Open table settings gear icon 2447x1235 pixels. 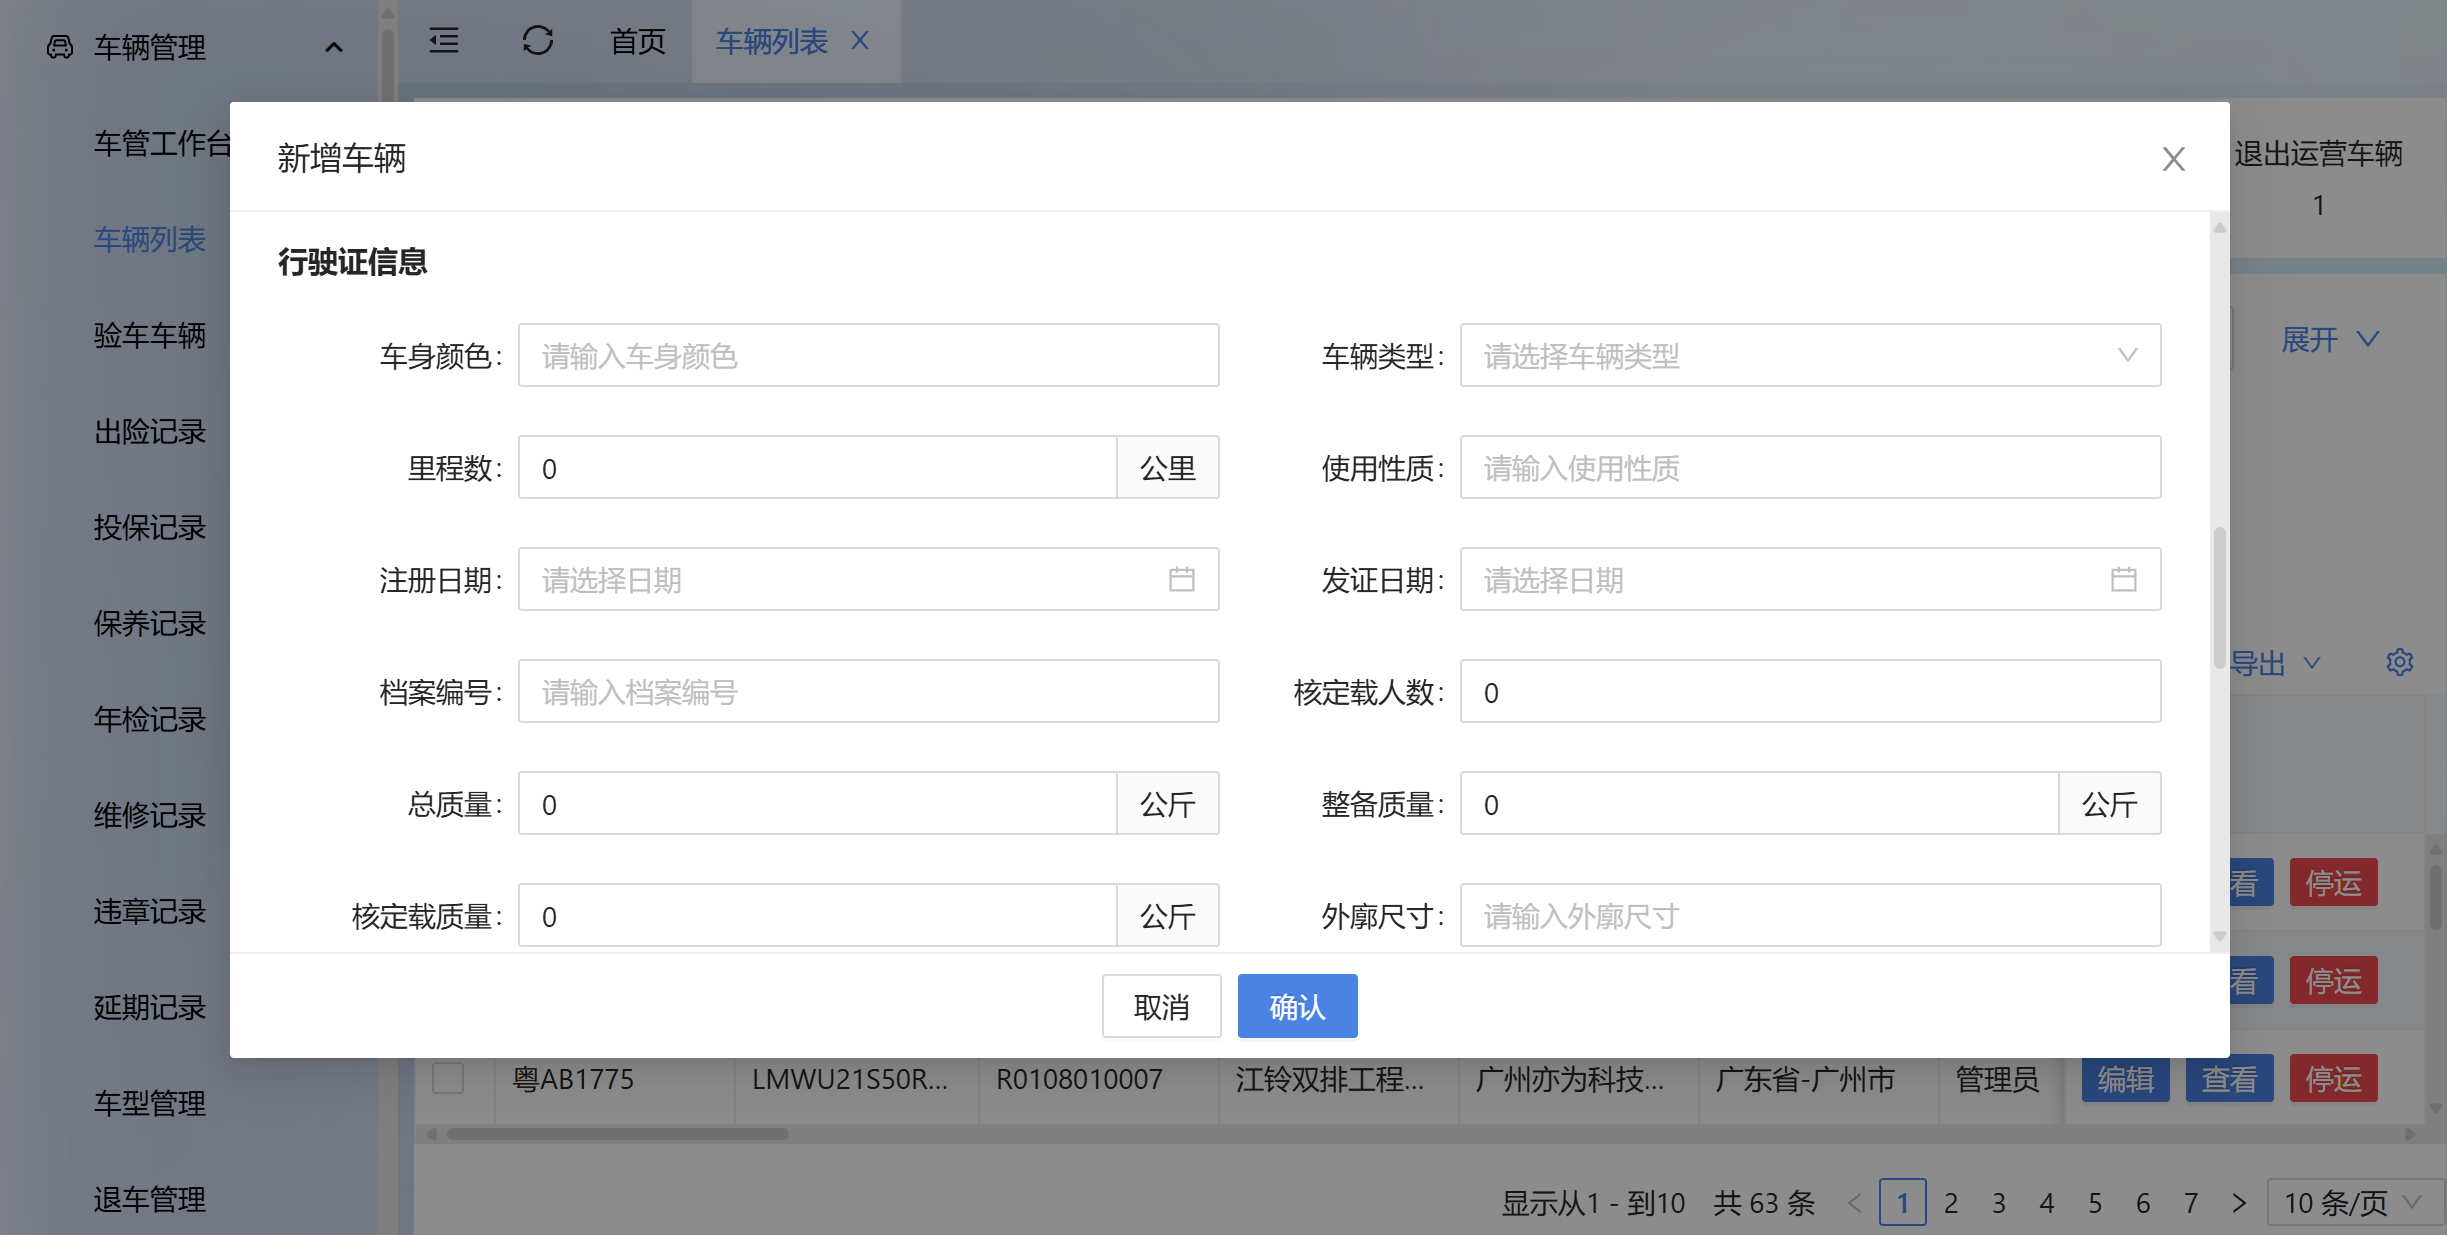[2399, 662]
